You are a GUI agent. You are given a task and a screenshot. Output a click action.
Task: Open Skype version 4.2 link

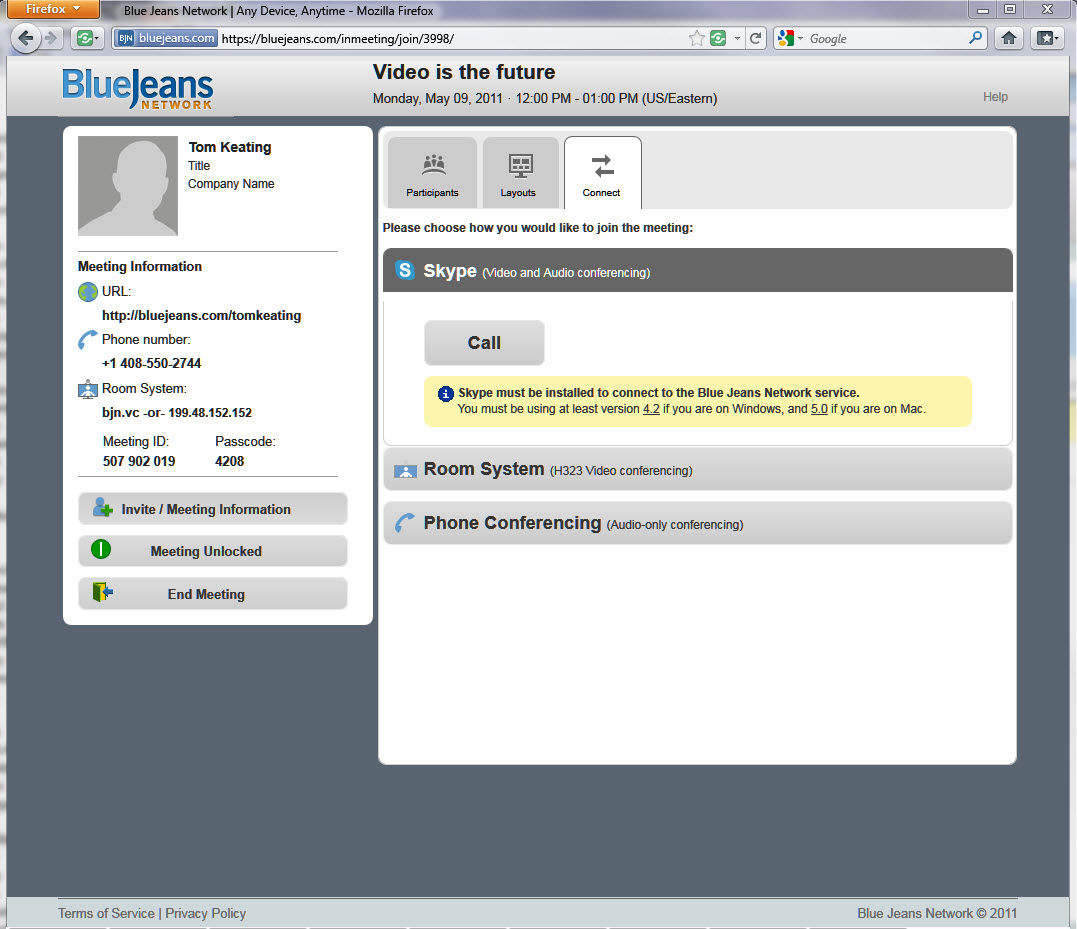pyautogui.click(x=651, y=409)
